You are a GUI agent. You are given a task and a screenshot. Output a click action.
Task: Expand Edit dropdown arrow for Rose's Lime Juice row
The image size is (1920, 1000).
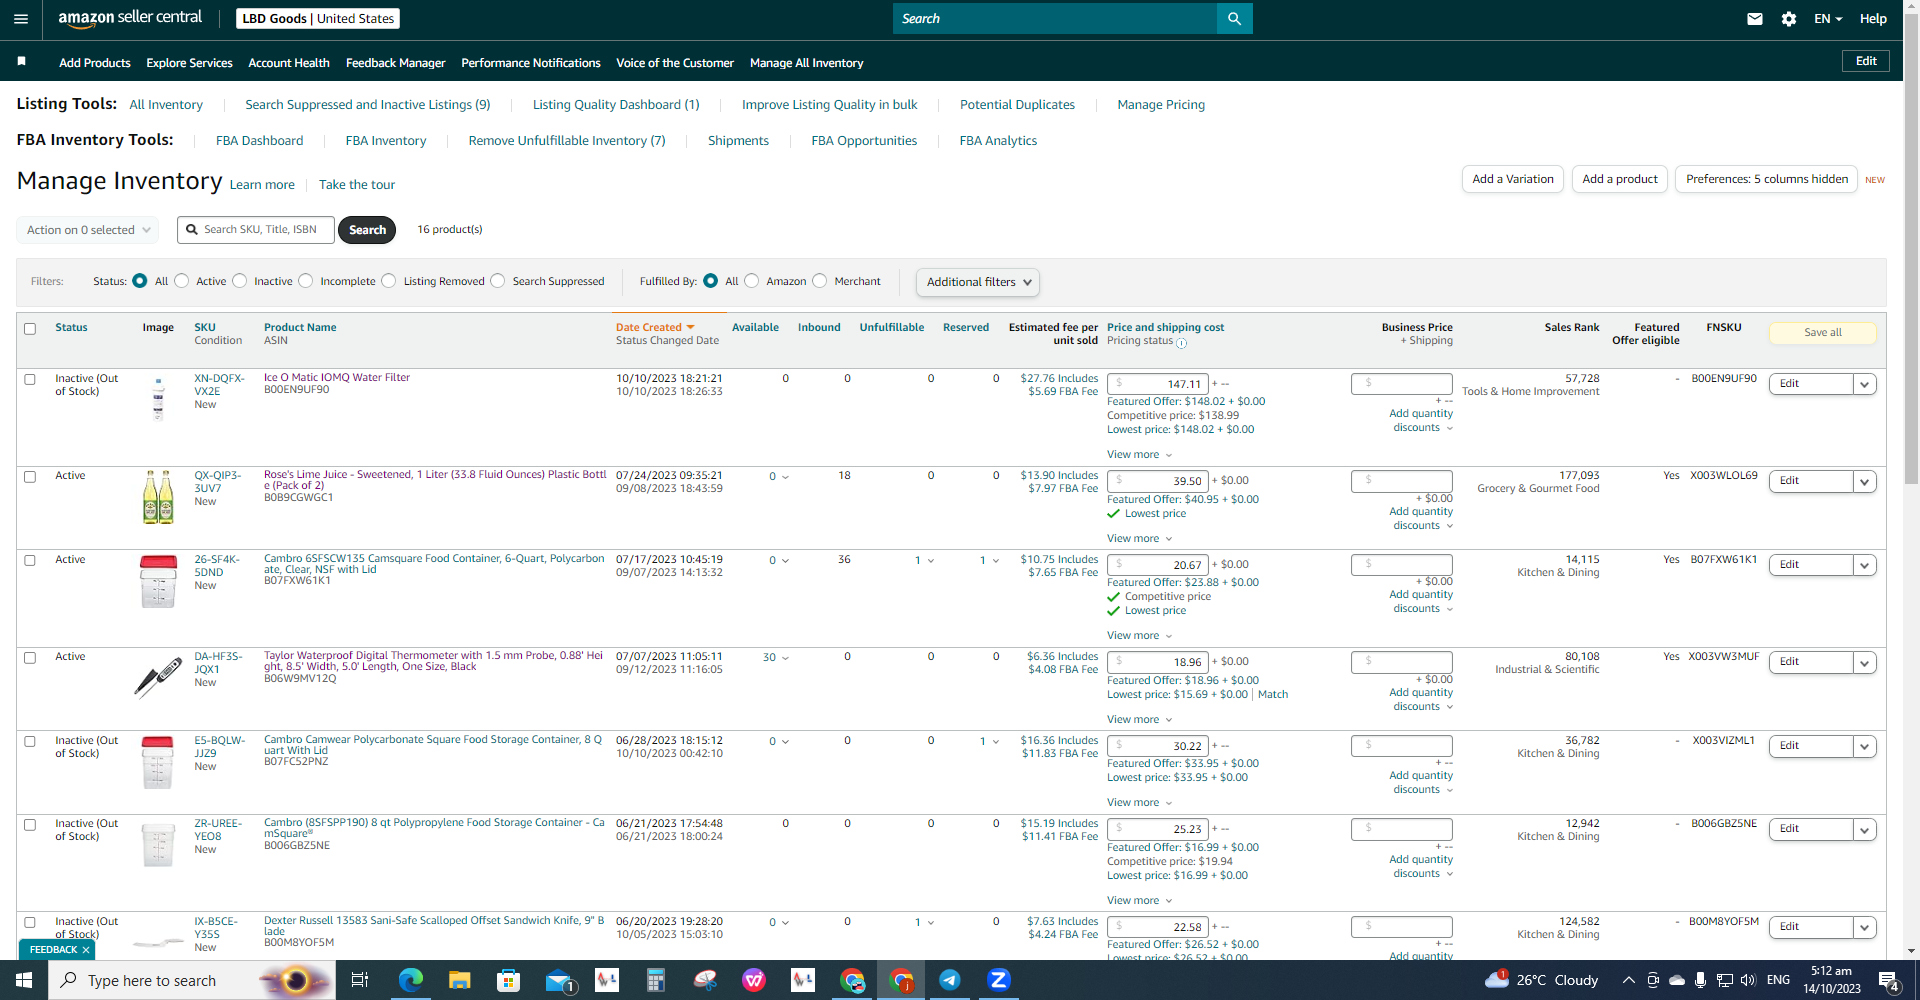[x=1865, y=482]
